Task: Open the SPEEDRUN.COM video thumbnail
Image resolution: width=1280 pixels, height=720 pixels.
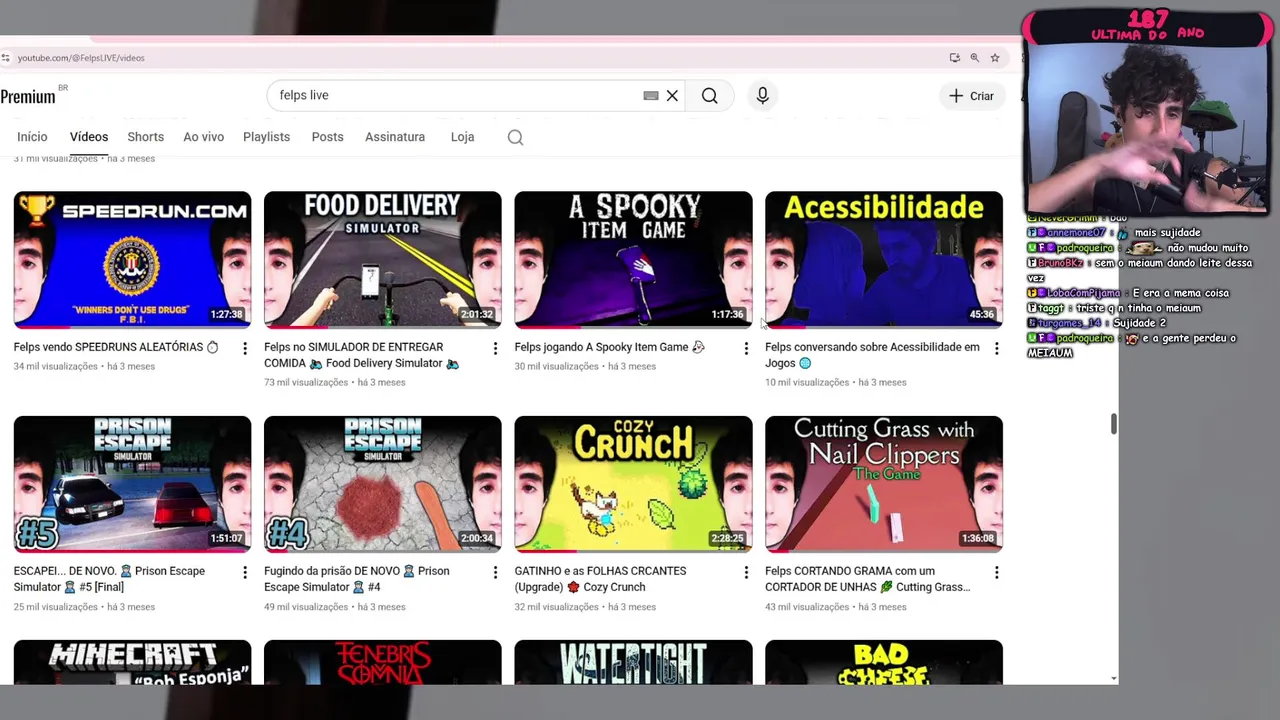Action: pyautogui.click(x=132, y=259)
